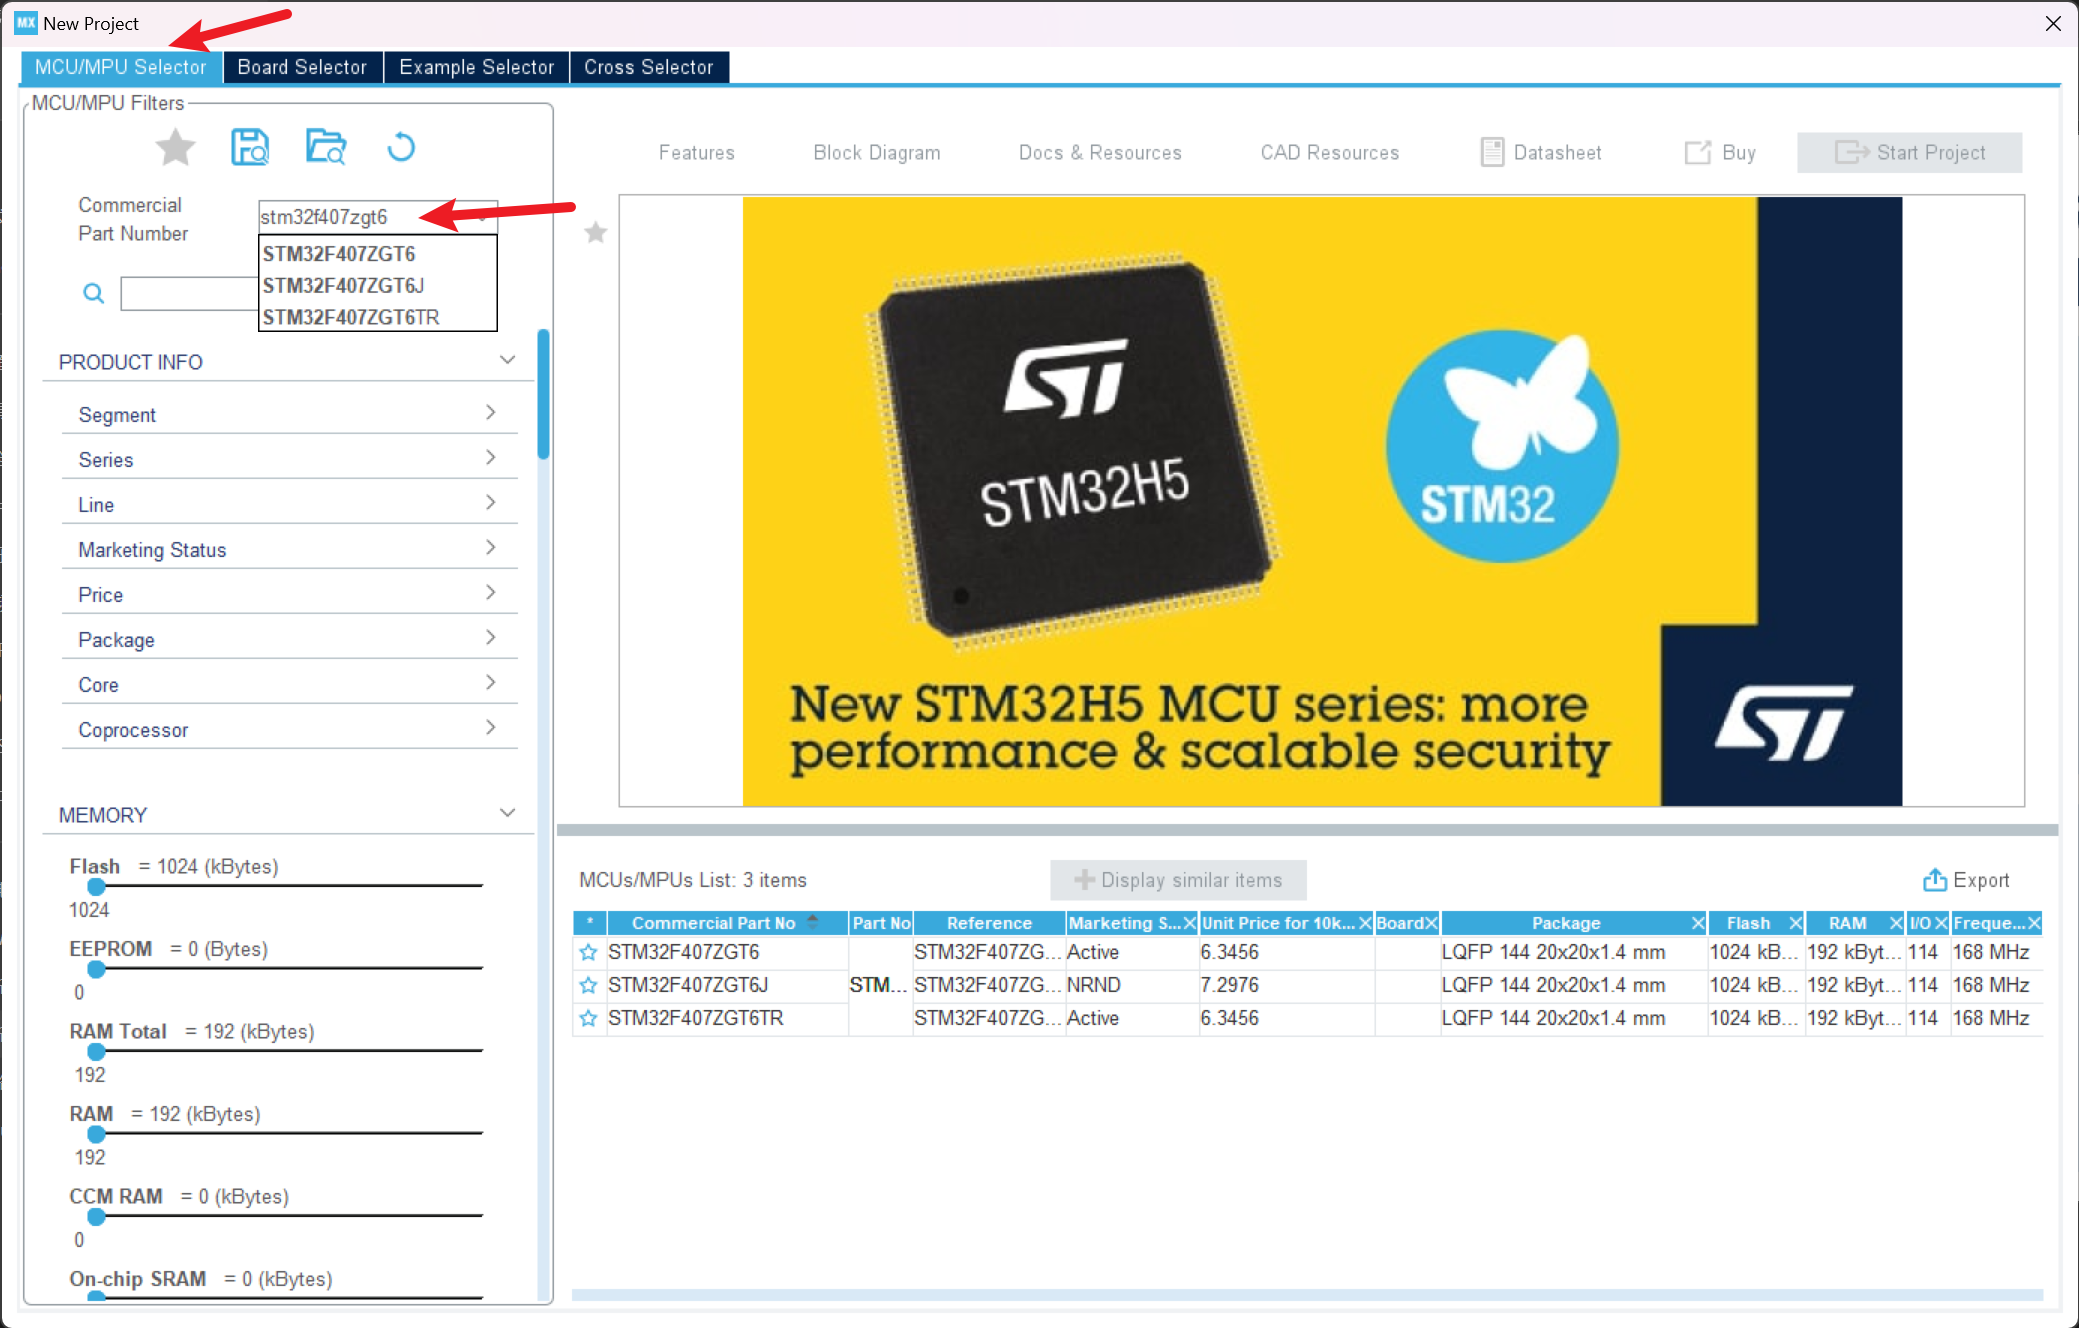Image resolution: width=2079 pixels, height=1328 pixels.
Task: Select STM32F407ZGT6 from the suggestion list
Action: pos(378,254)
